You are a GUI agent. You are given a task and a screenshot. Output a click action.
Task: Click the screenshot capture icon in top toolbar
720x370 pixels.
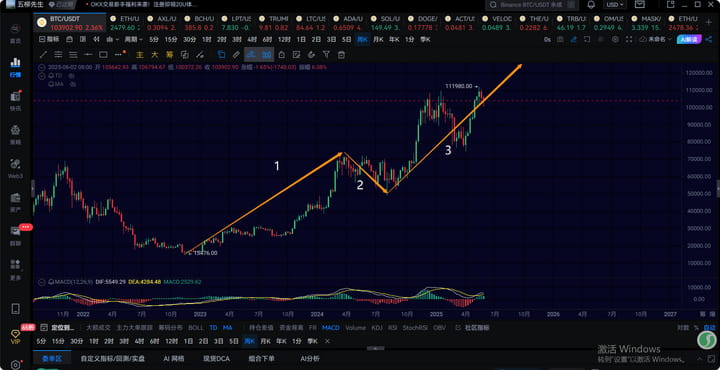560,39
